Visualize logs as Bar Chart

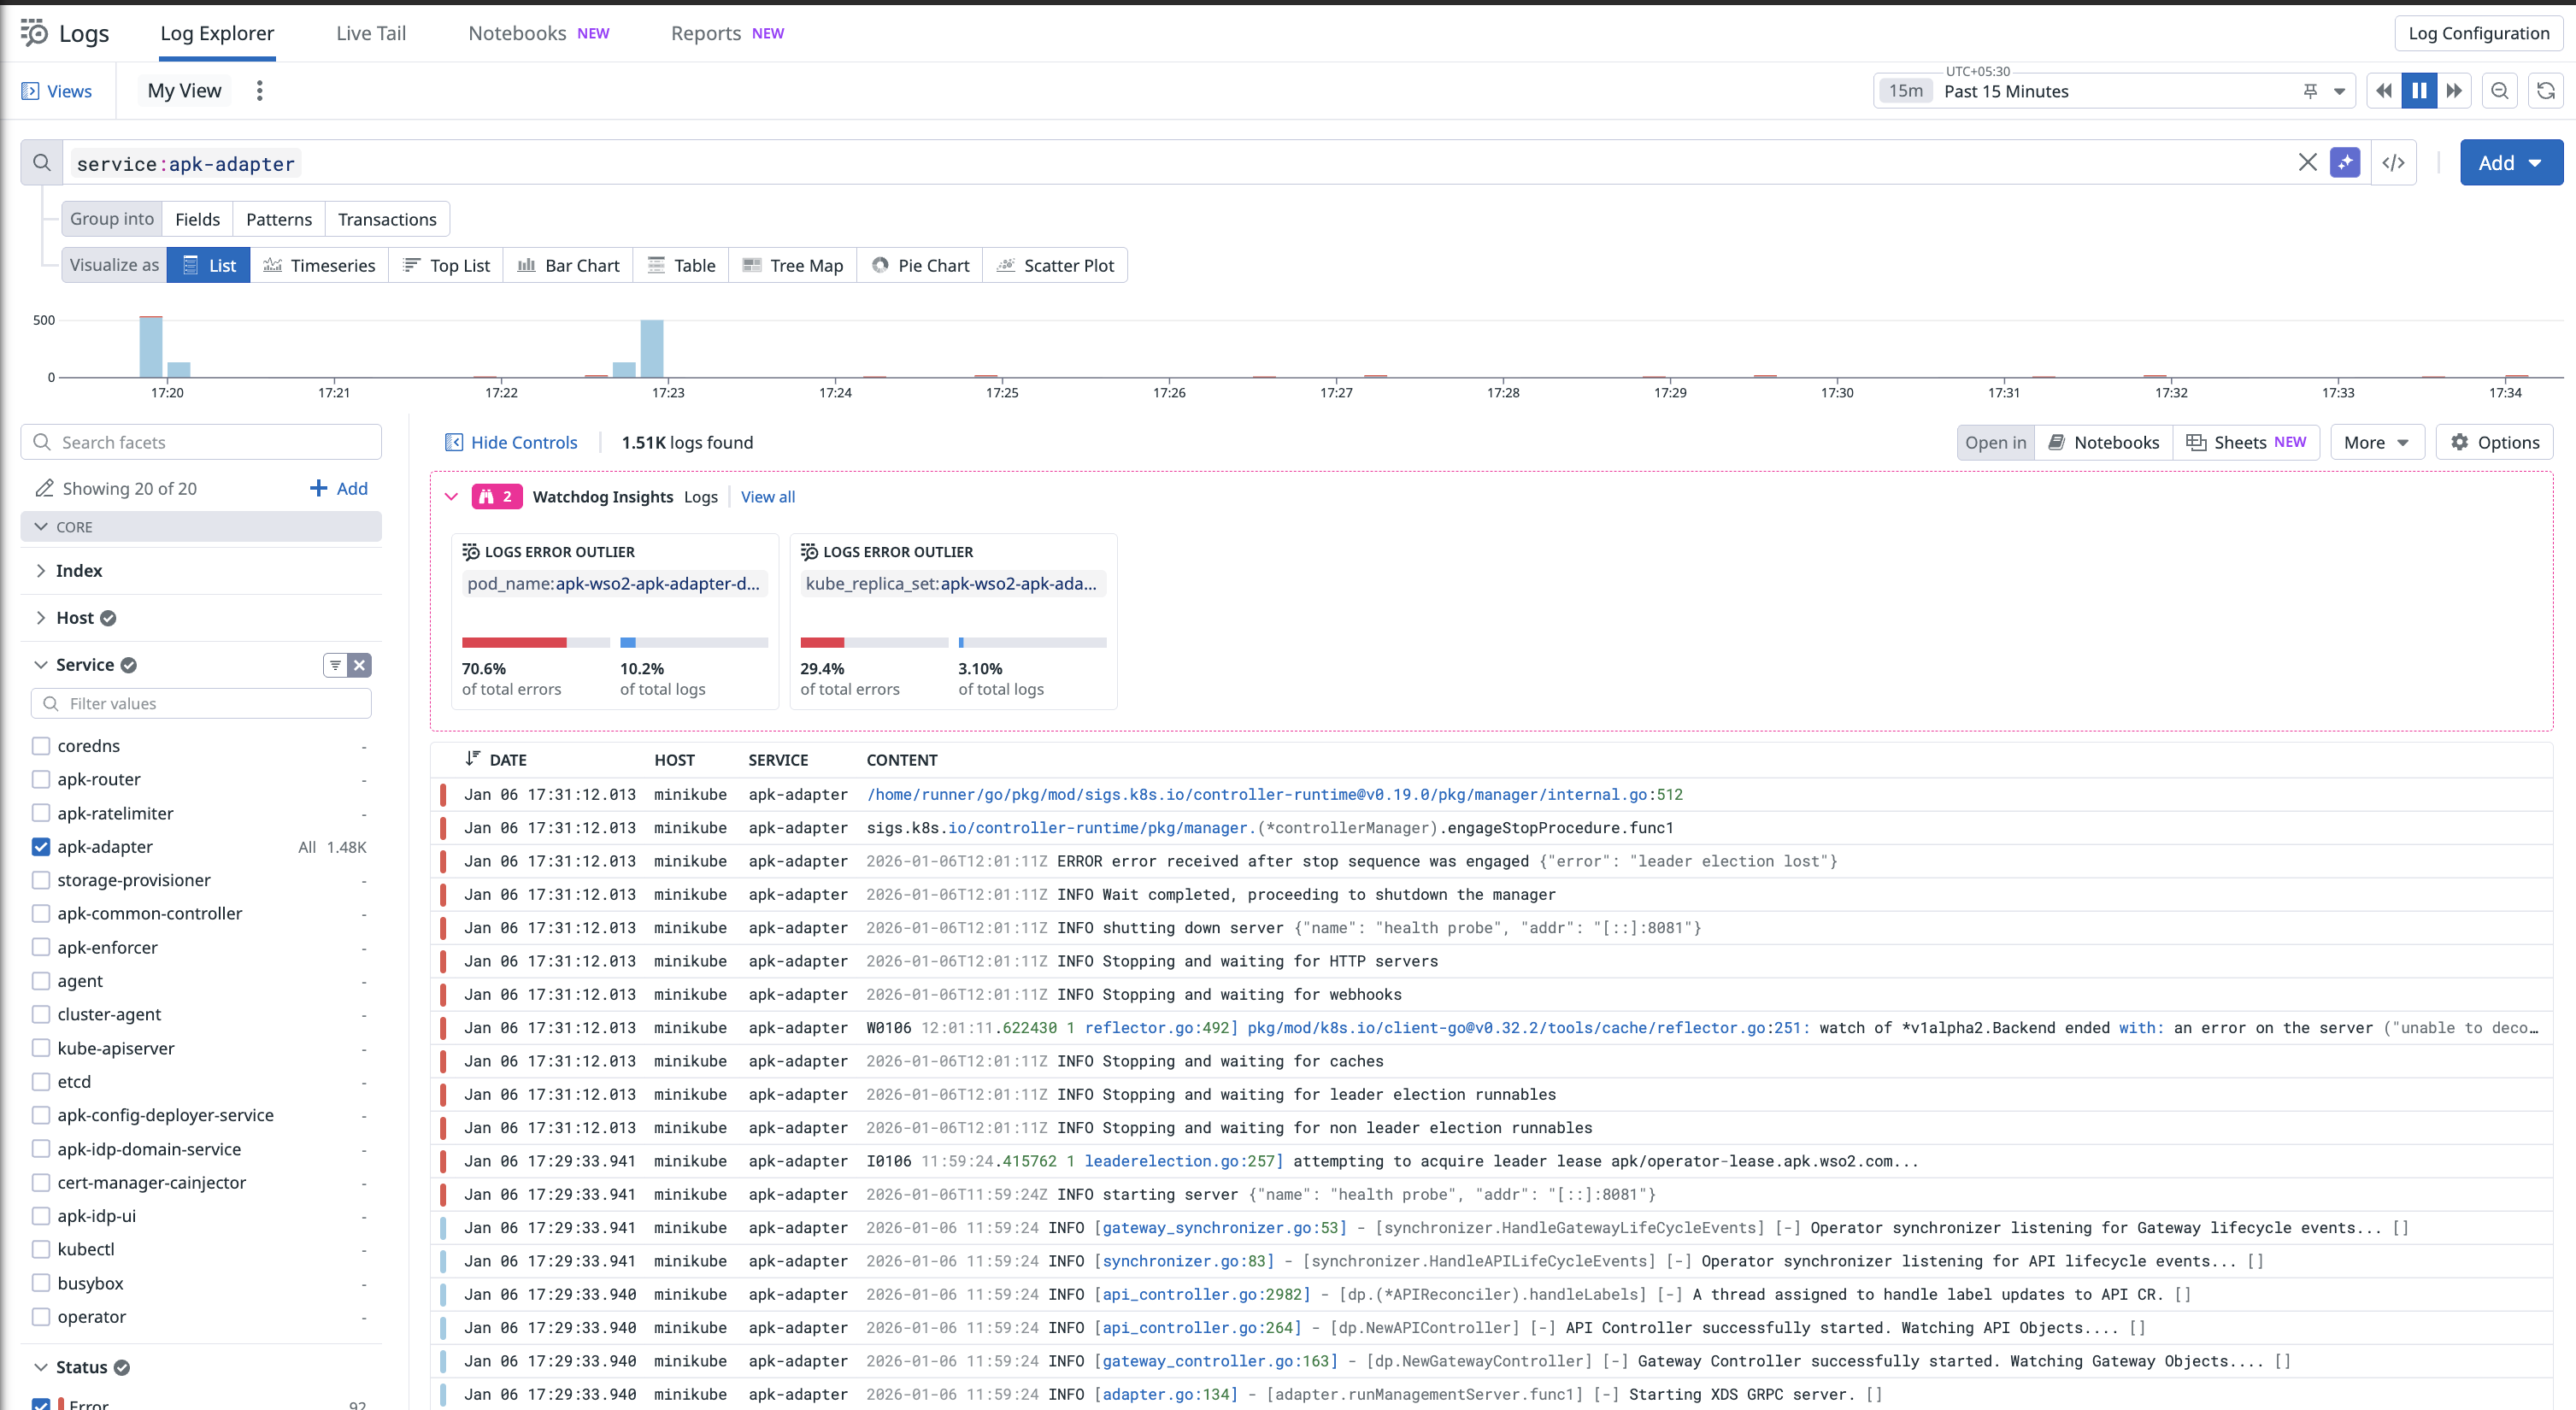568,265
